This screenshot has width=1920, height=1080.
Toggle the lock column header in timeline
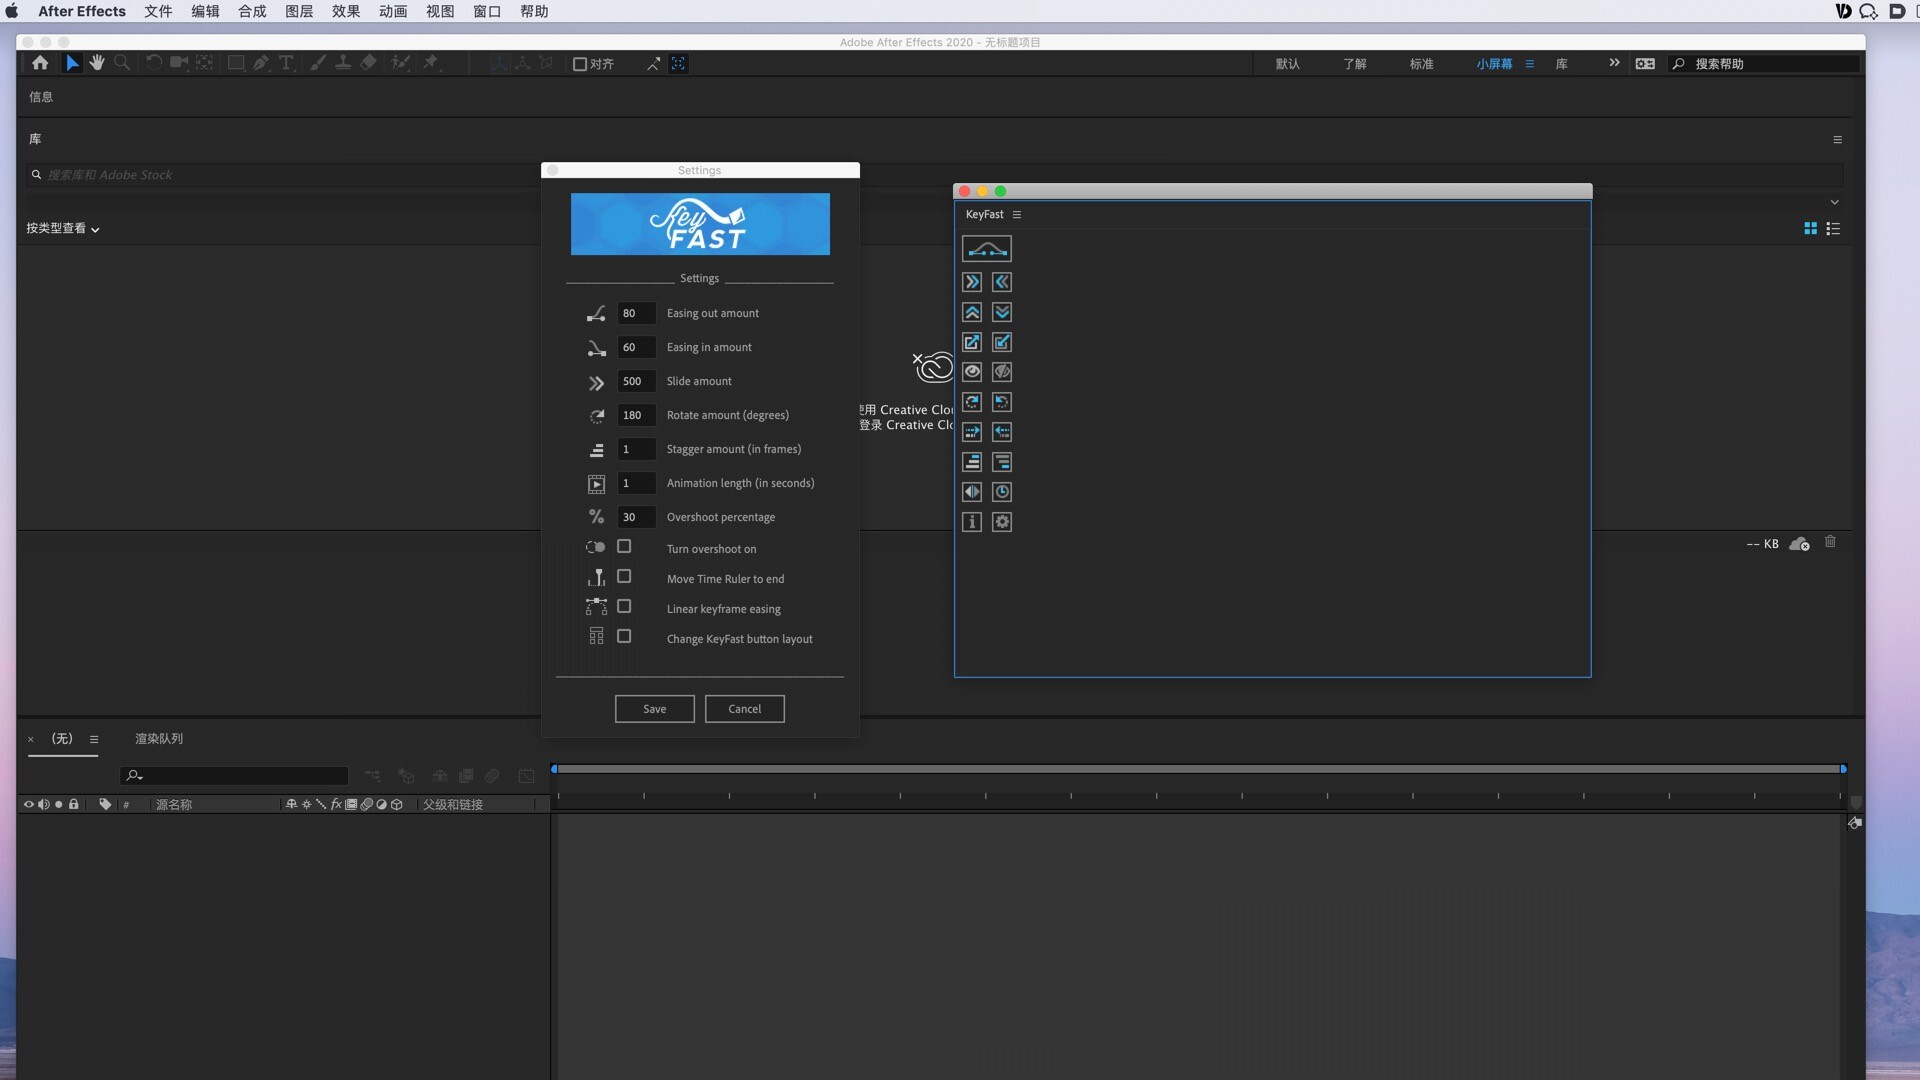click(73, 804)
